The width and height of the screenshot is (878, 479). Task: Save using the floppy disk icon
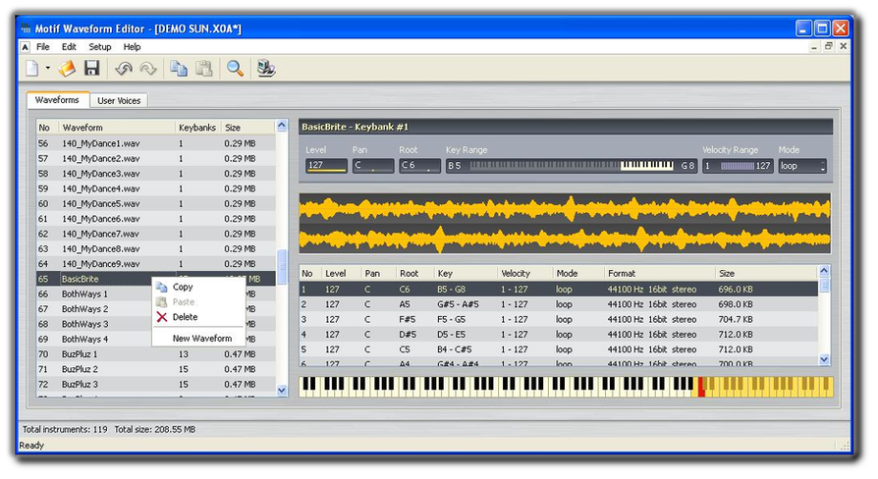click(x=92, y=69)
